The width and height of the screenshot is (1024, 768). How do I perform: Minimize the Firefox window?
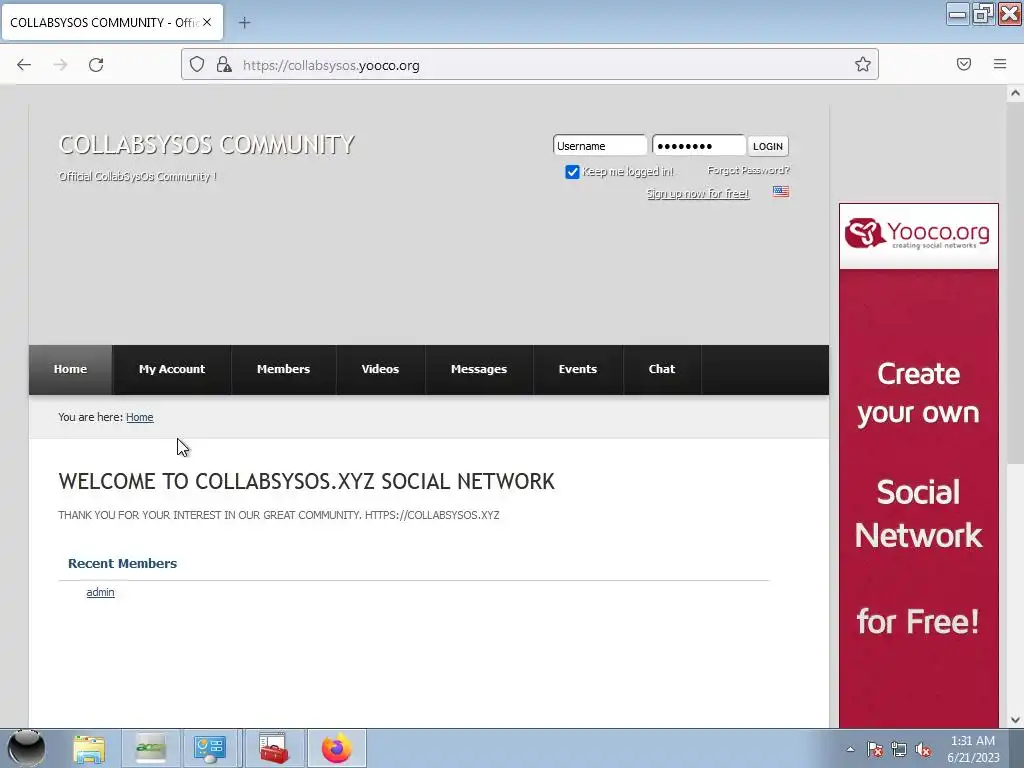point(957,14)
